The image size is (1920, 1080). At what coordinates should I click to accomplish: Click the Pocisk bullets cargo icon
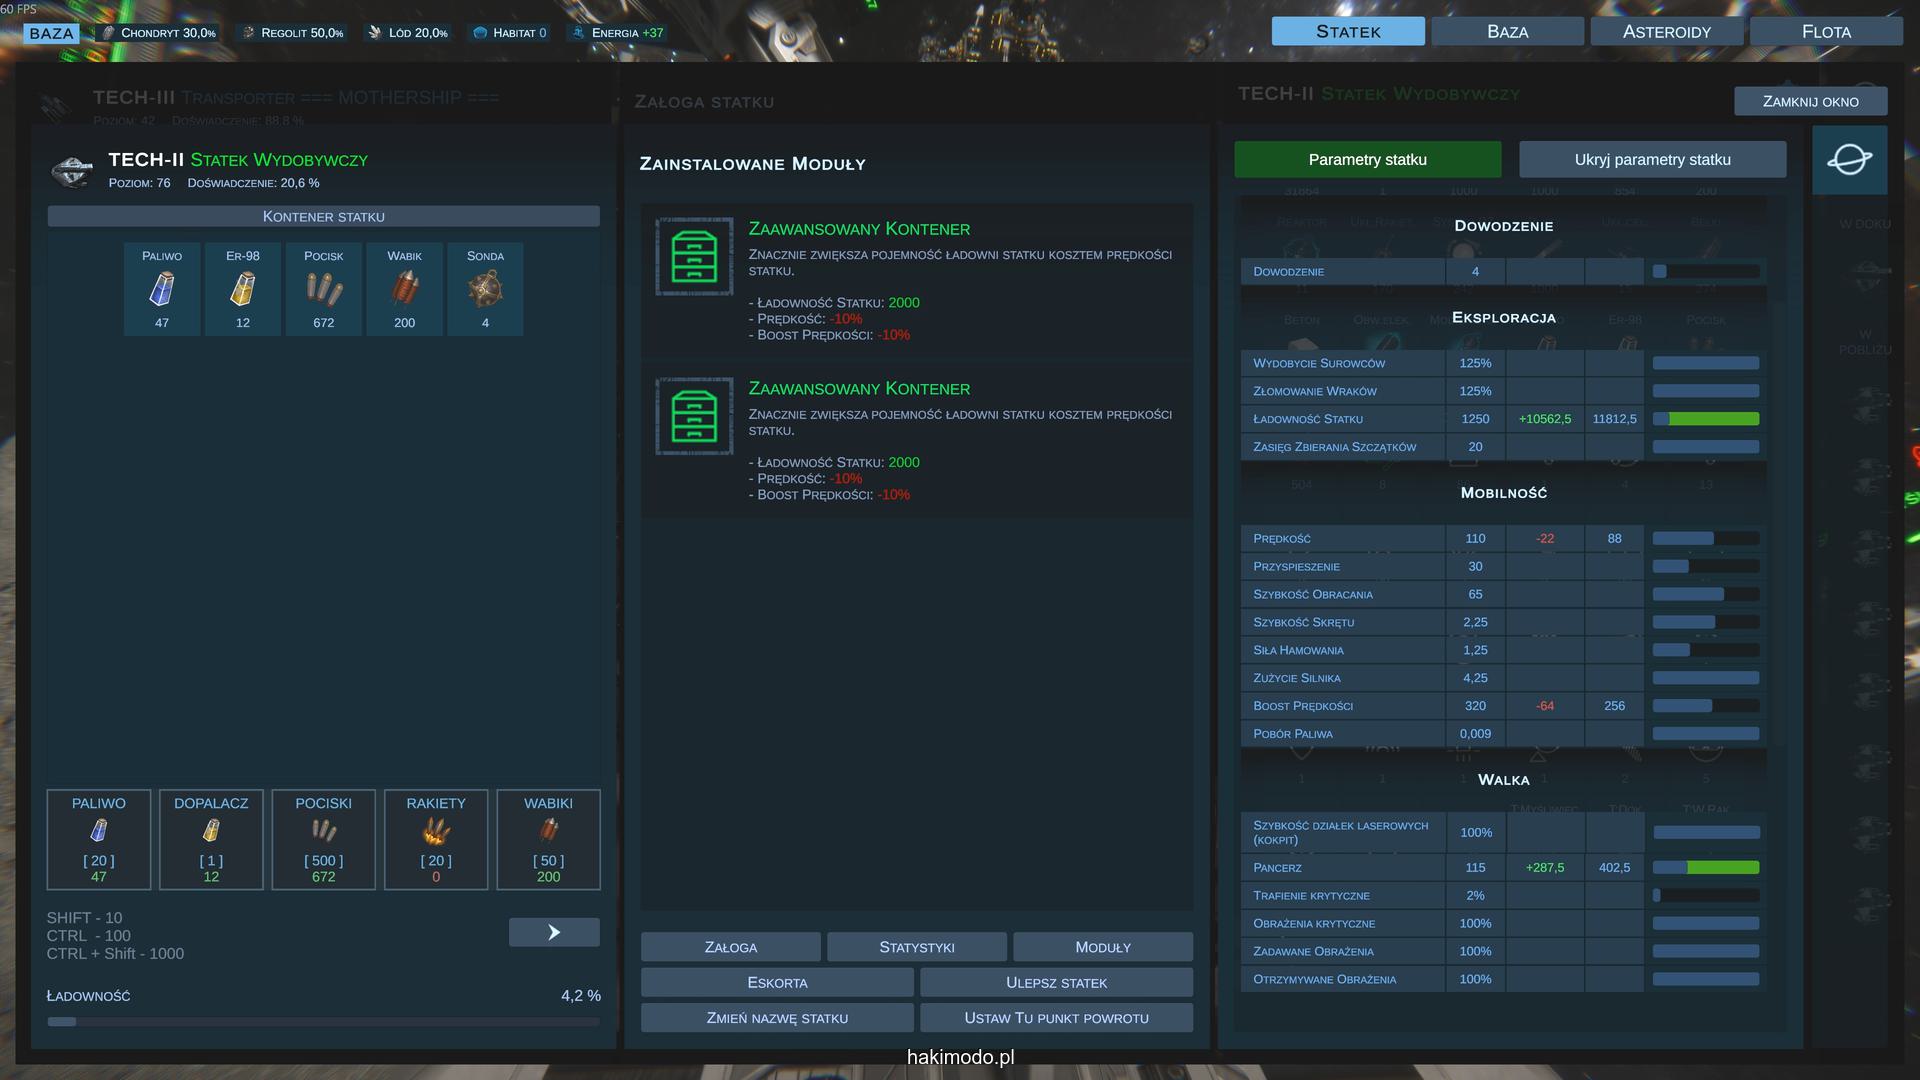pyautogui.click(x=324, y=289)
